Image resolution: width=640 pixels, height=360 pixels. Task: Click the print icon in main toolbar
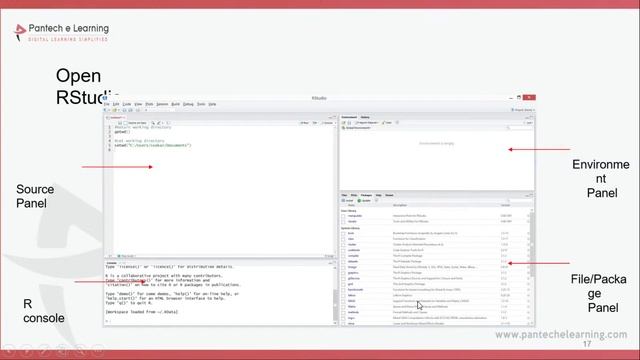tap(138, 110)
